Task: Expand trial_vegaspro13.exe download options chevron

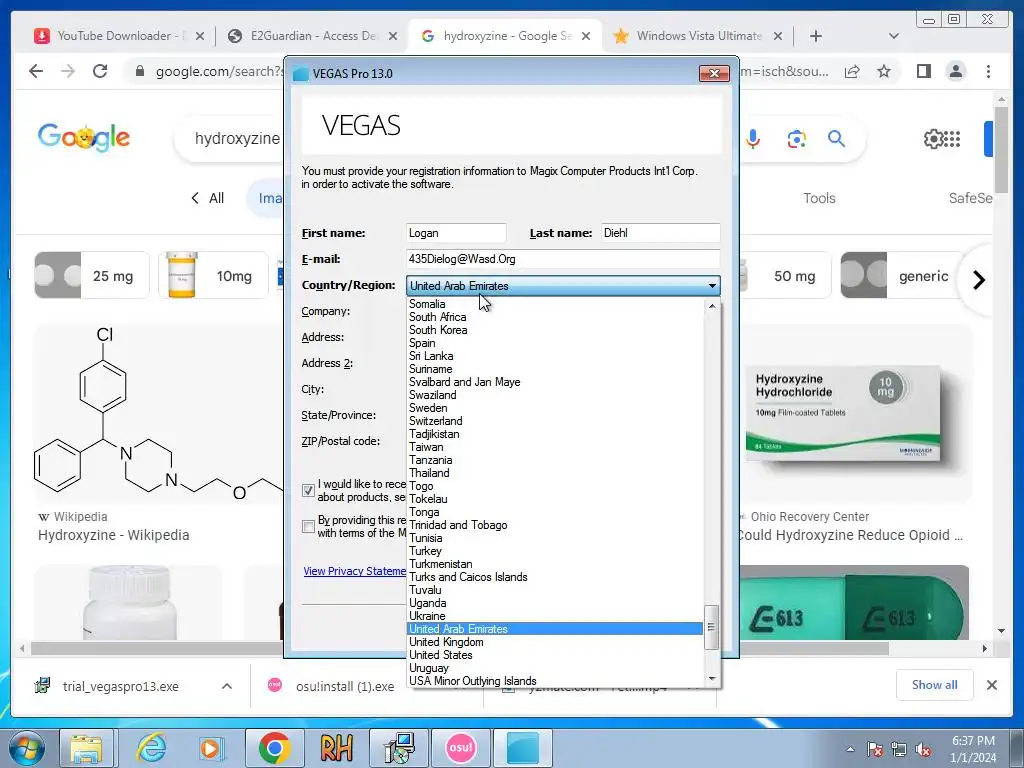Action: point(227,686)
